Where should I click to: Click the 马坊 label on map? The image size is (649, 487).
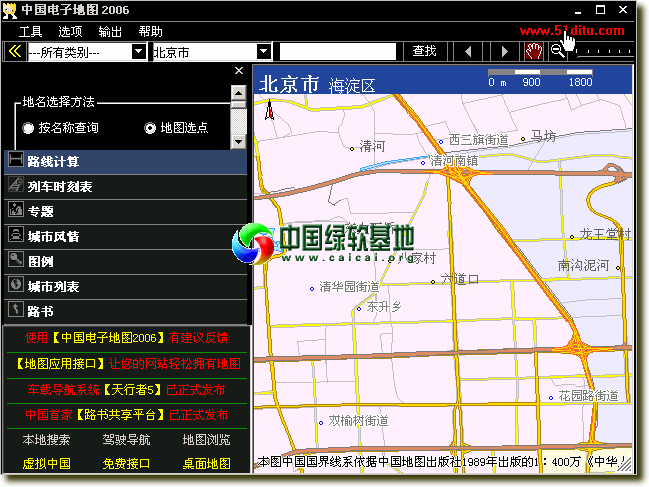(x=543, y=136)
